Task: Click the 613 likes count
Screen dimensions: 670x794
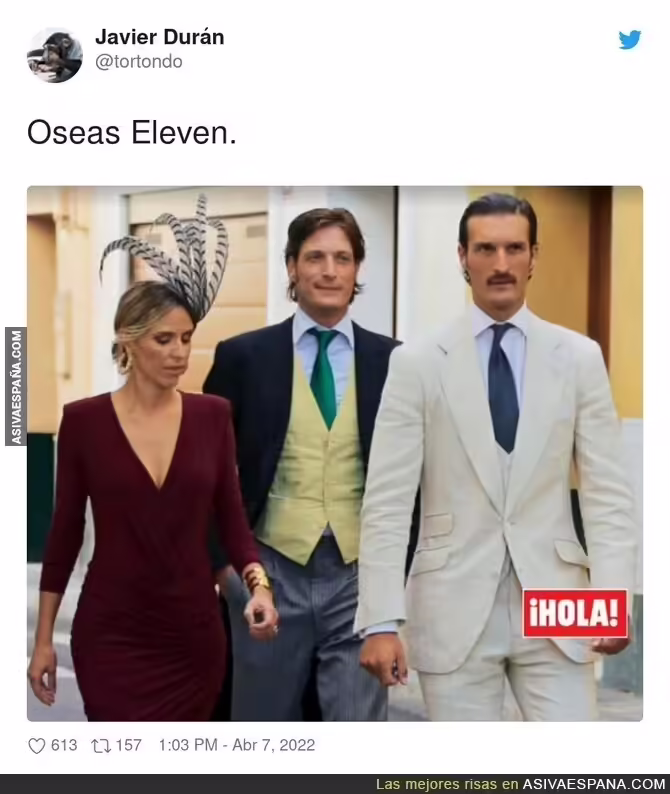Action: tap(64, 745)
